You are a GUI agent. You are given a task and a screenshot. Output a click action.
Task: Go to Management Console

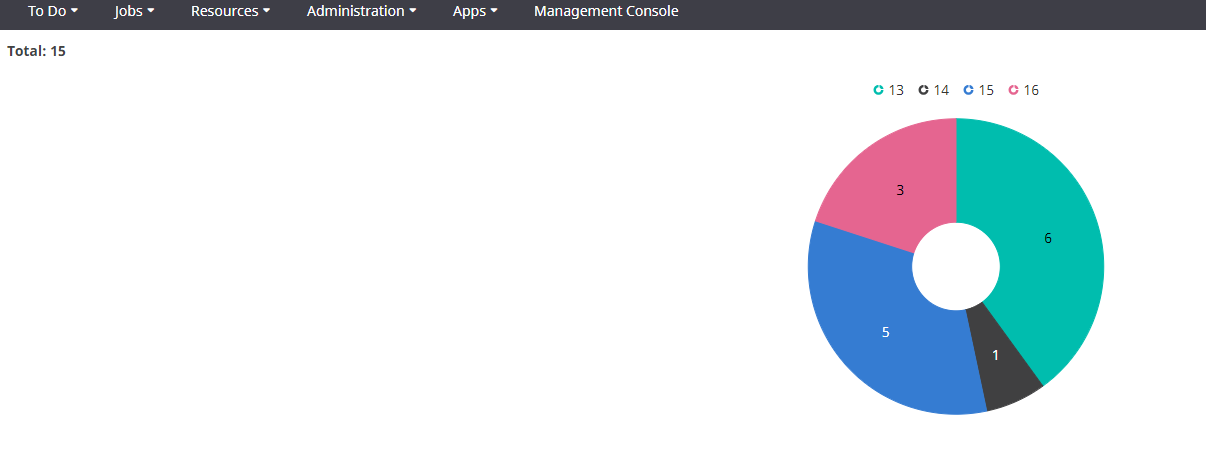coord(606,12)
